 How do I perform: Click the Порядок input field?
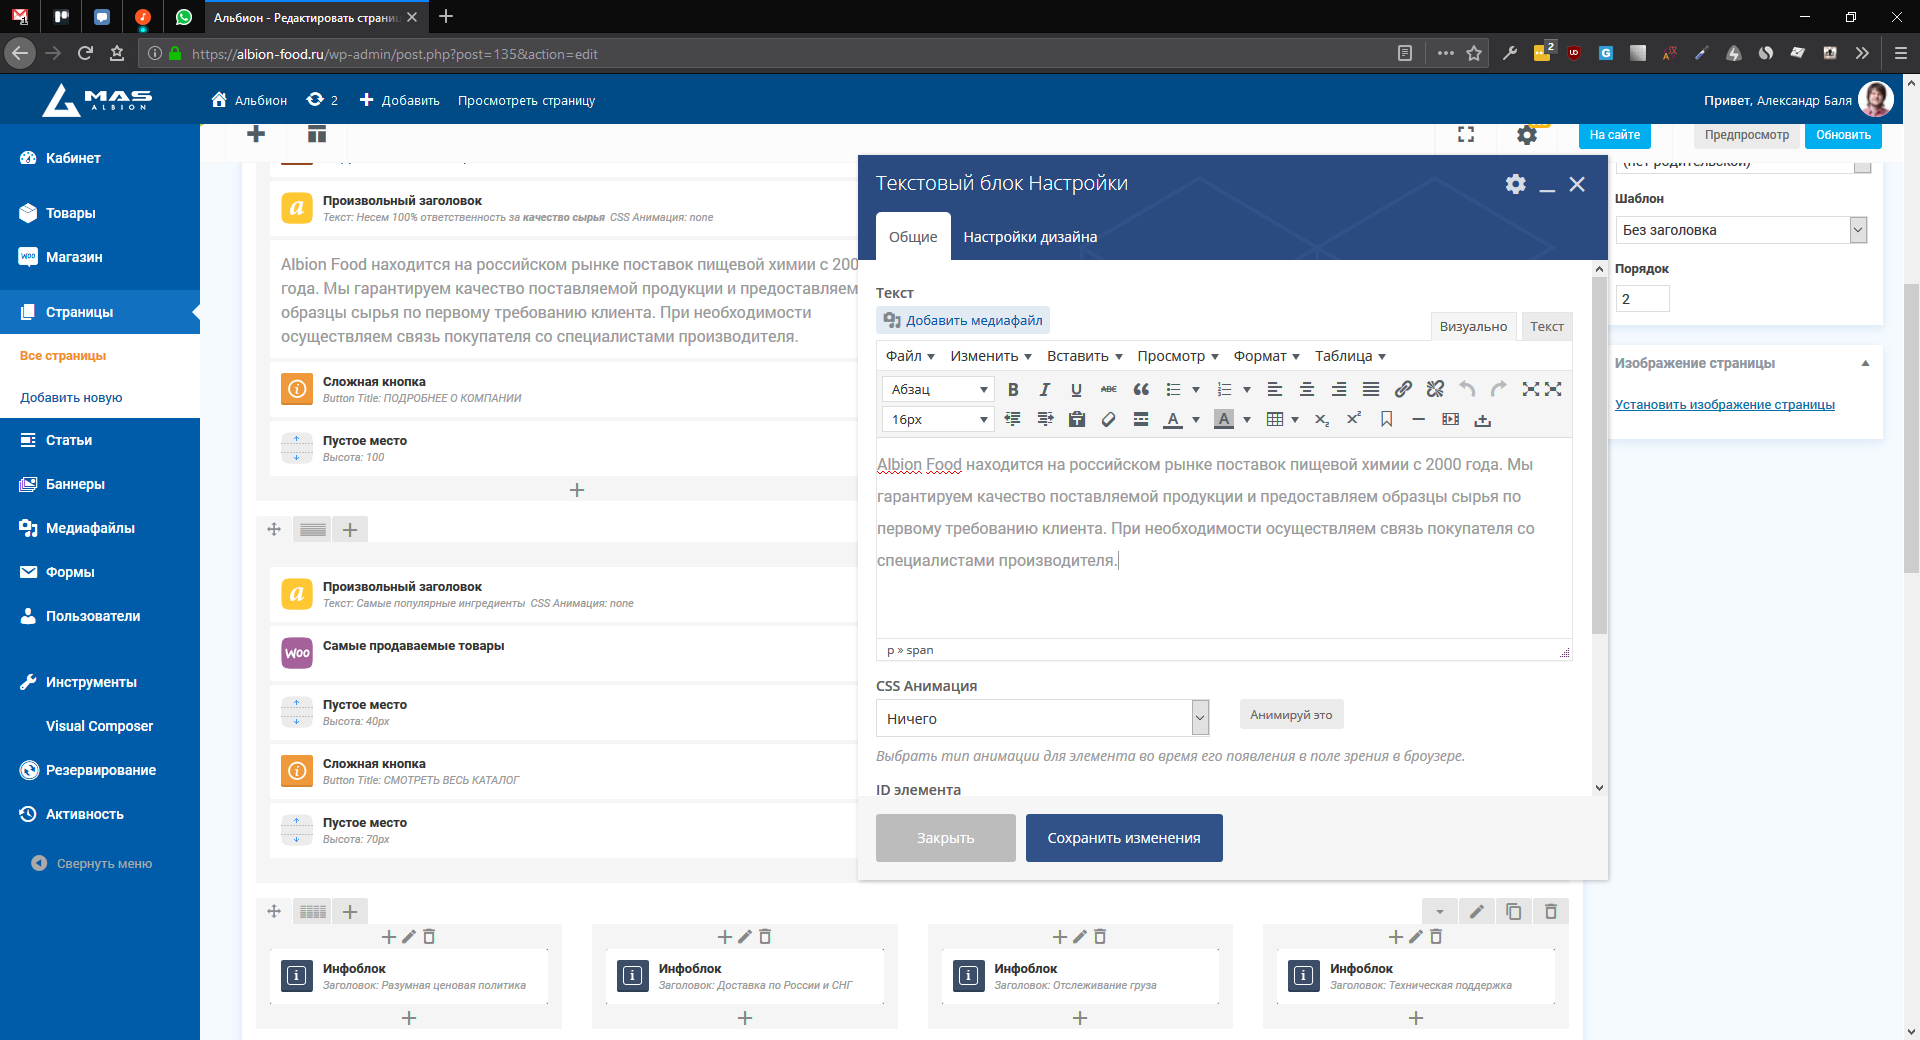click(x=1642, y=299)
